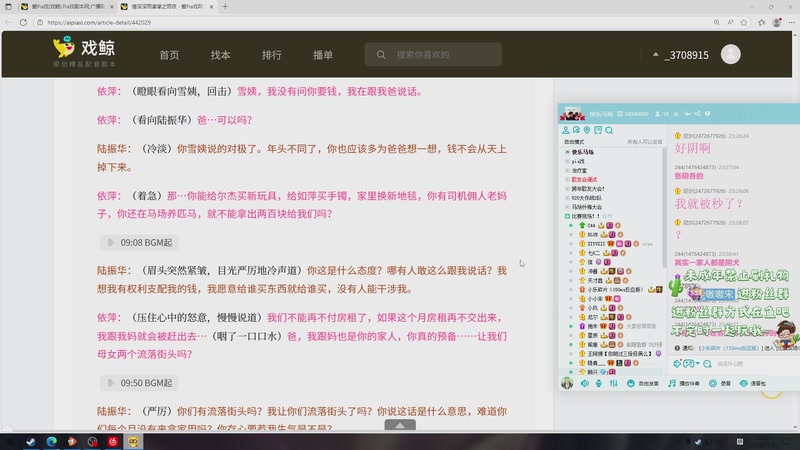Click the browser zoom icon
800x450 pixels.
pyautogui.click(x=717, y=22)
